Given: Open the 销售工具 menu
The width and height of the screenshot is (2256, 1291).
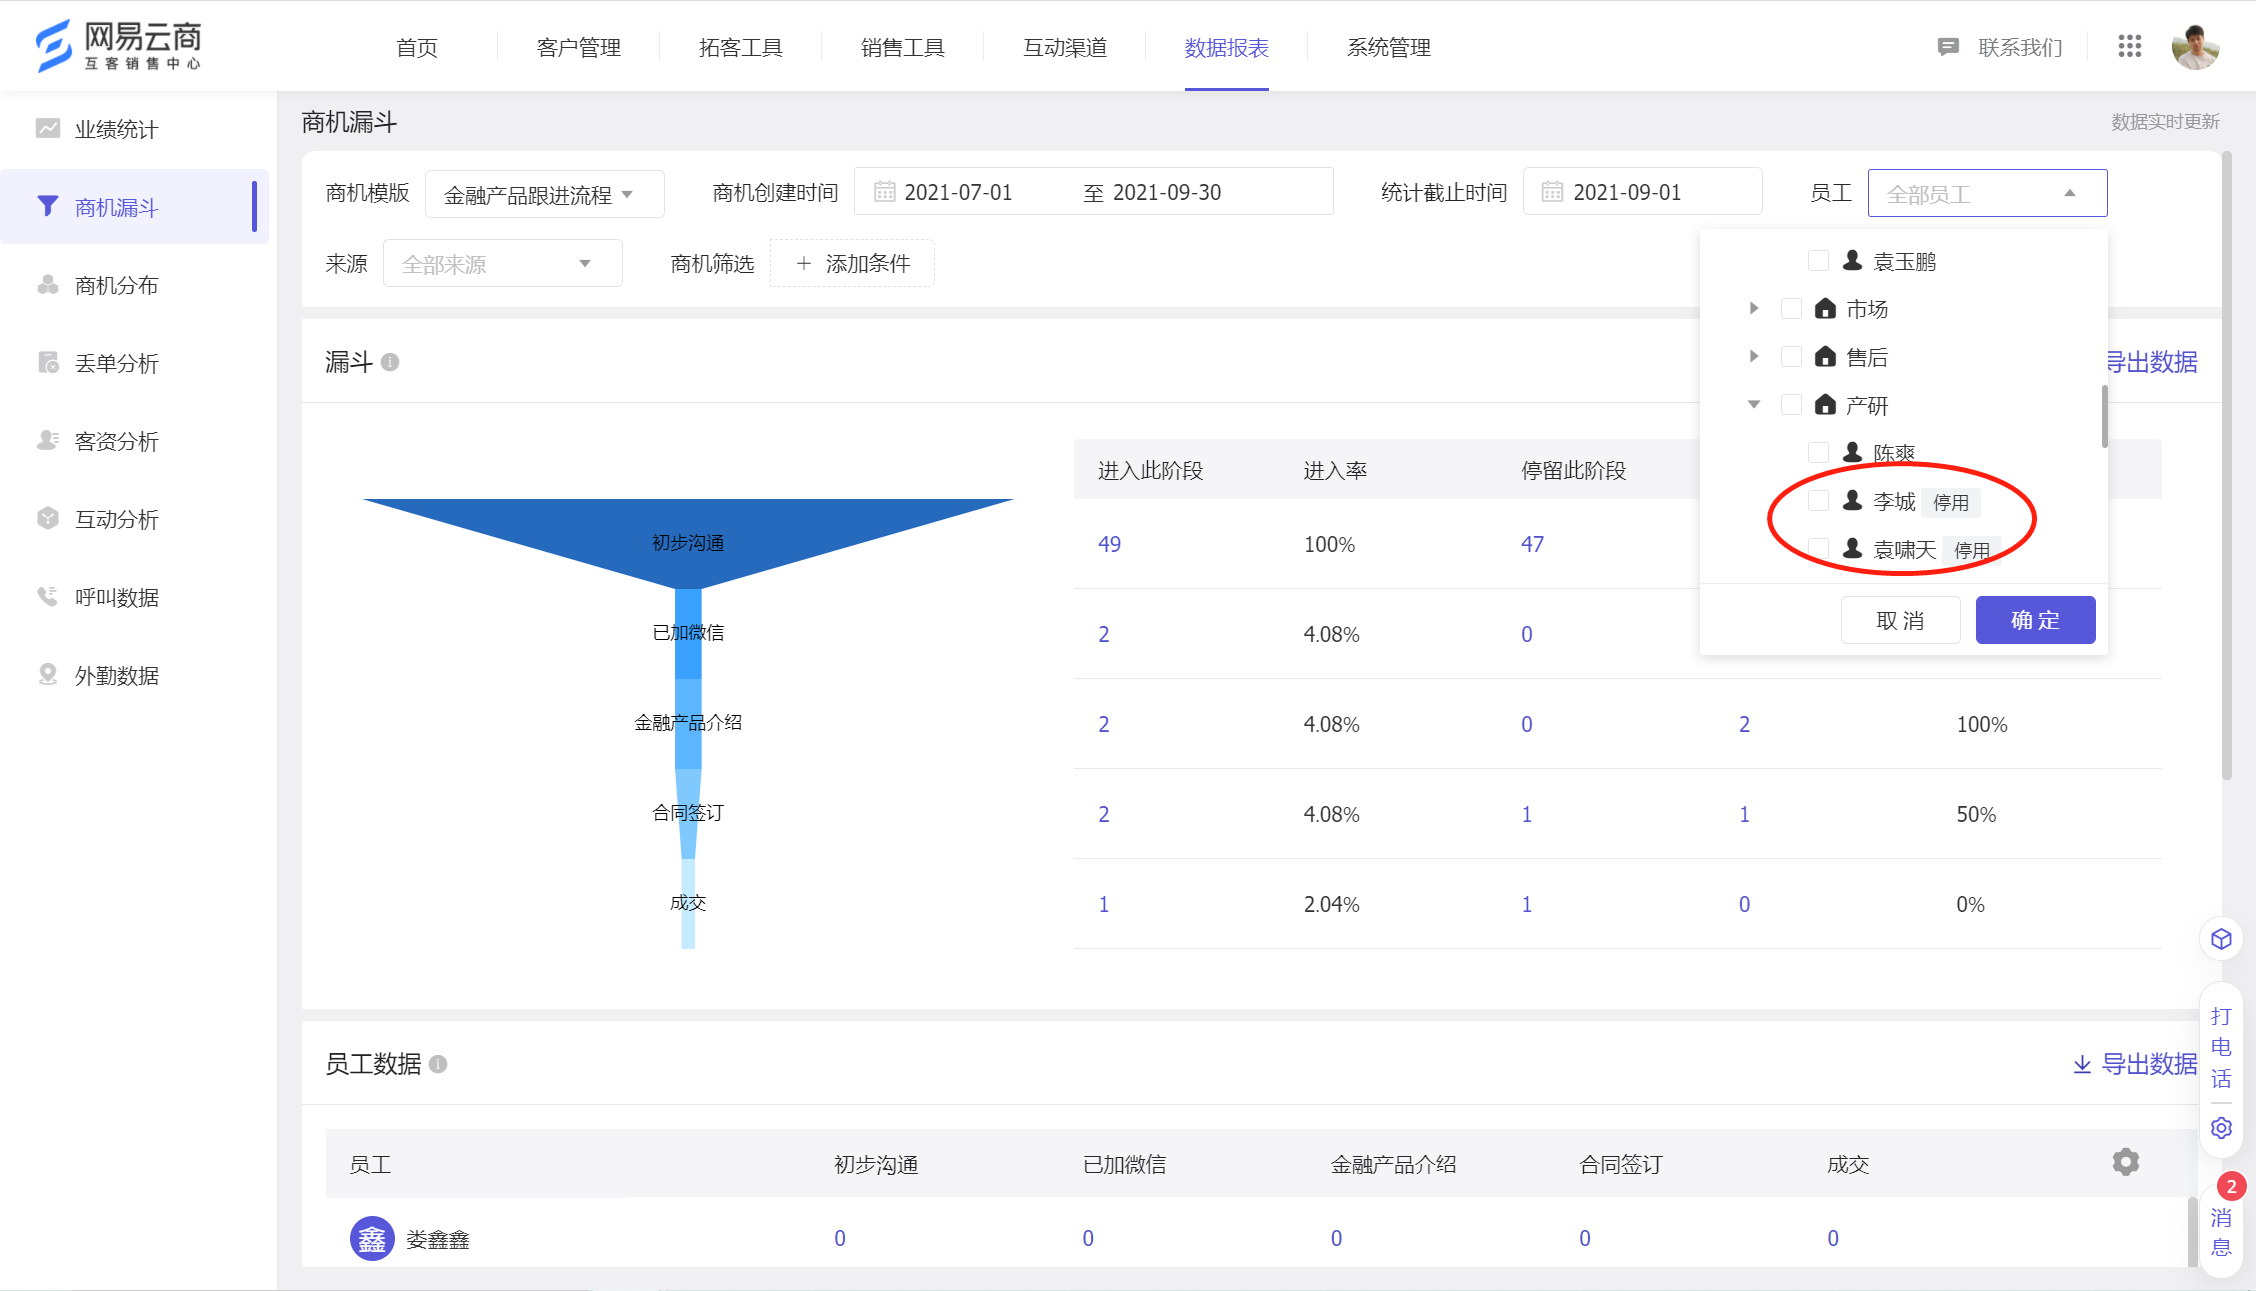Looking at the screenshot, I should click(902, 47).
